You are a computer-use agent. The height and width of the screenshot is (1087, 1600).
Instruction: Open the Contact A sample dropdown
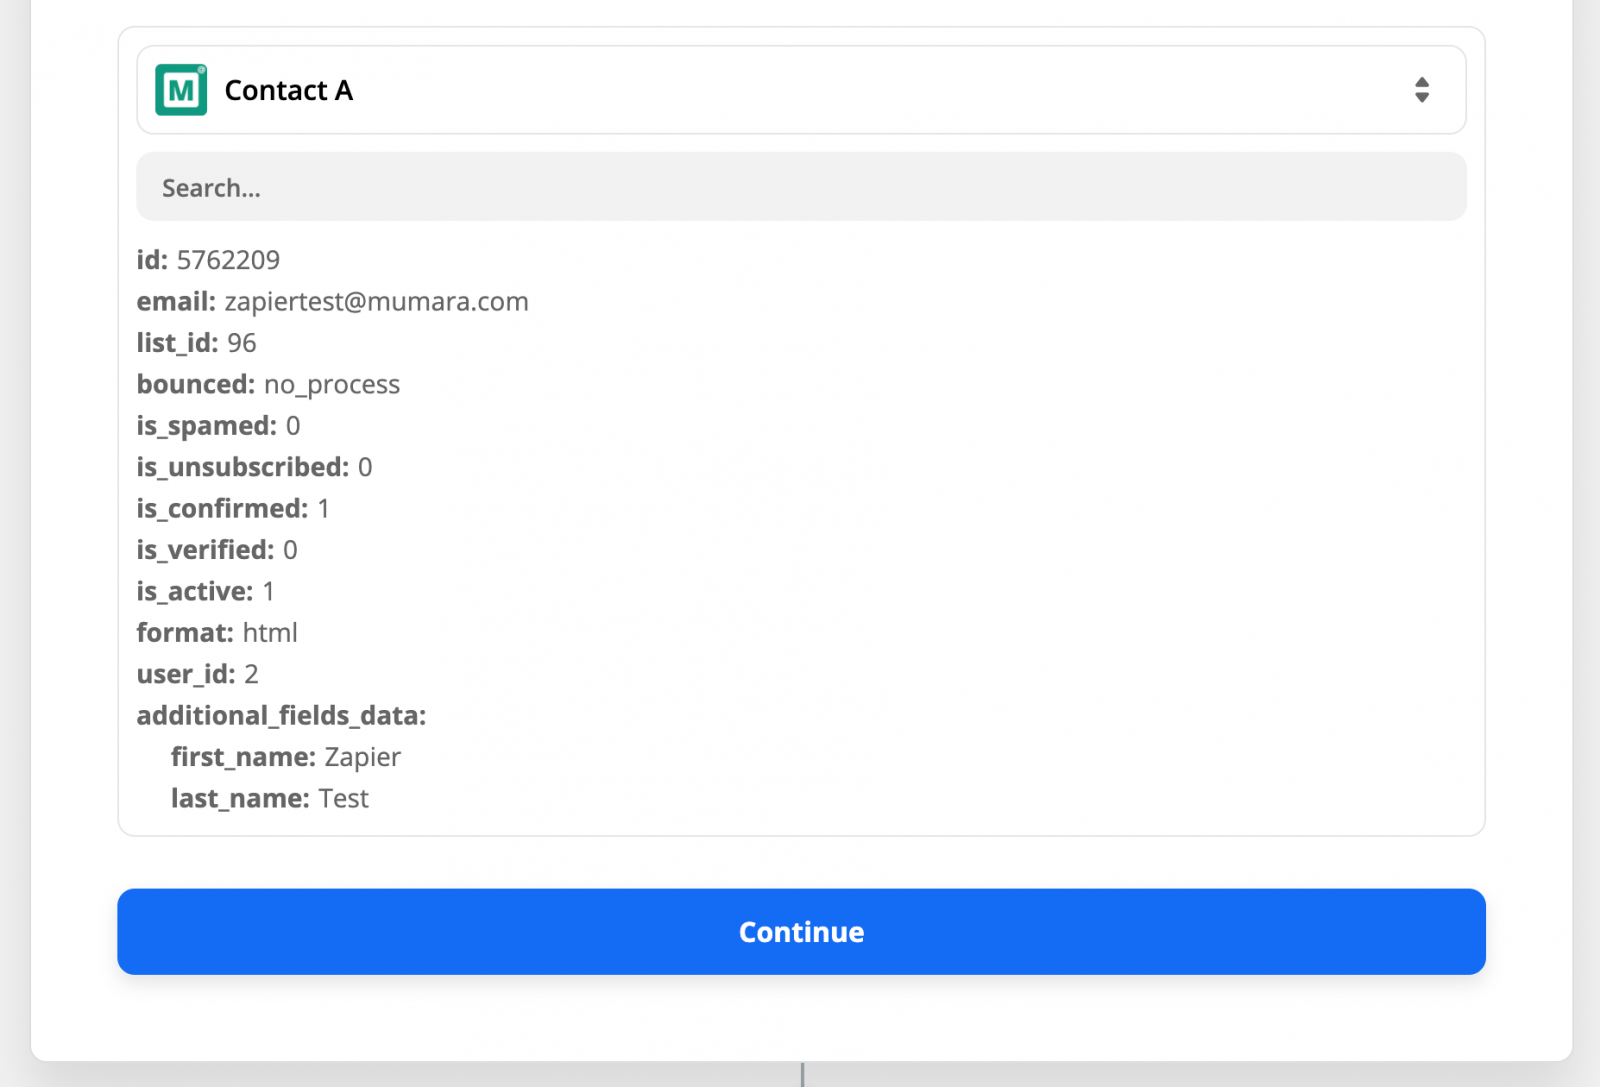tap(800, 90)
